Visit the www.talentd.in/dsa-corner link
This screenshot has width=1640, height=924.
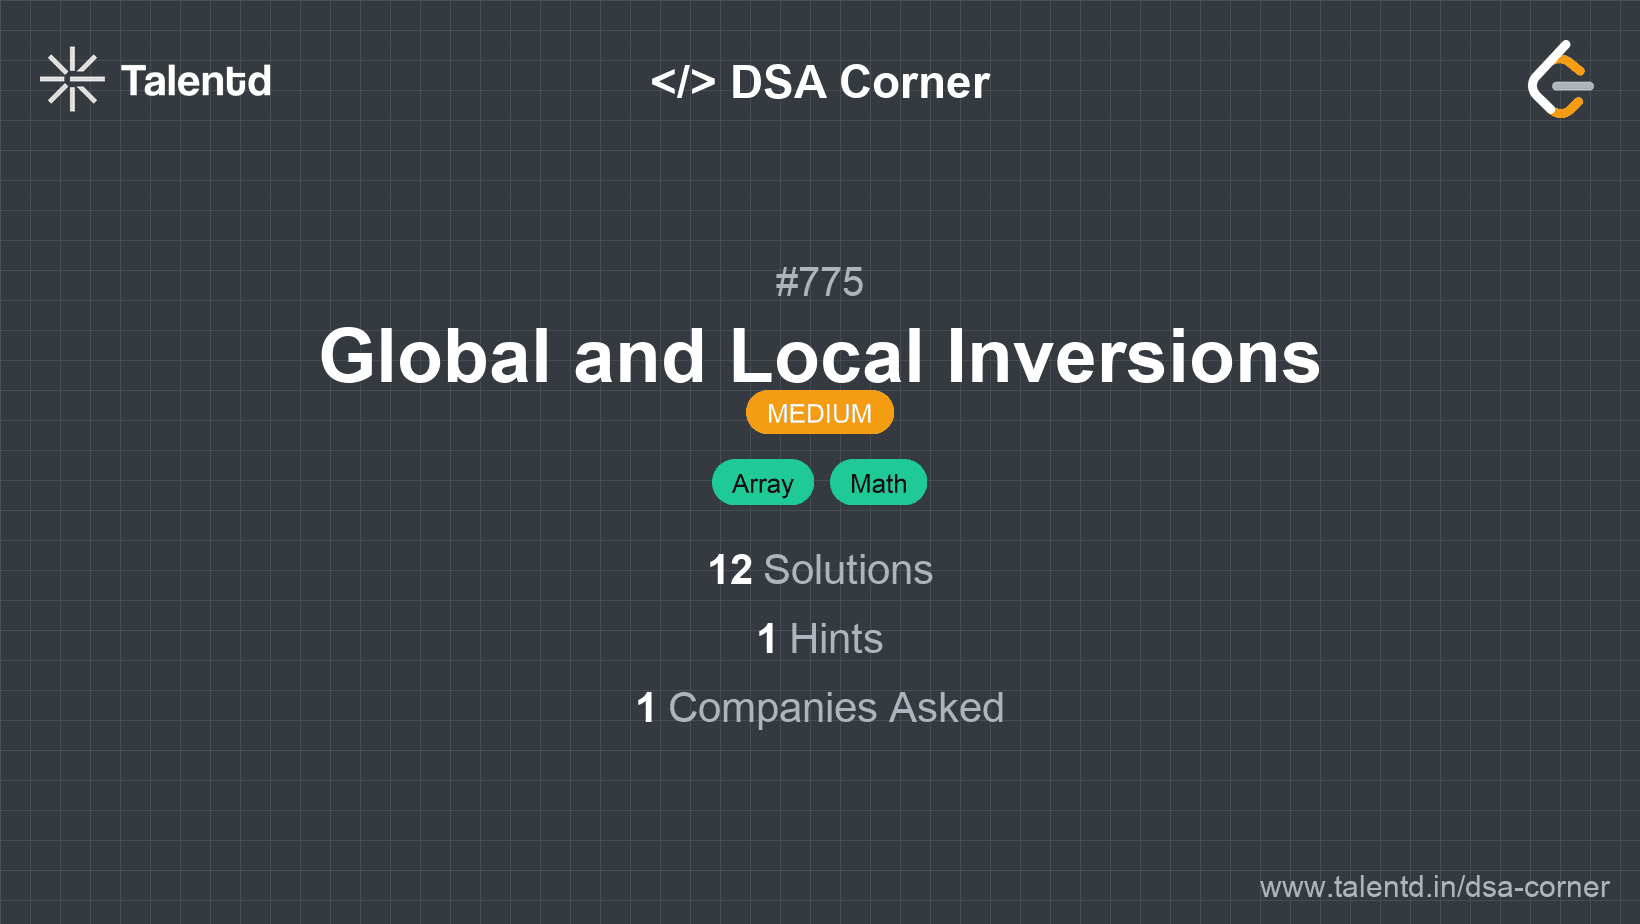[x=1434, y=887]
